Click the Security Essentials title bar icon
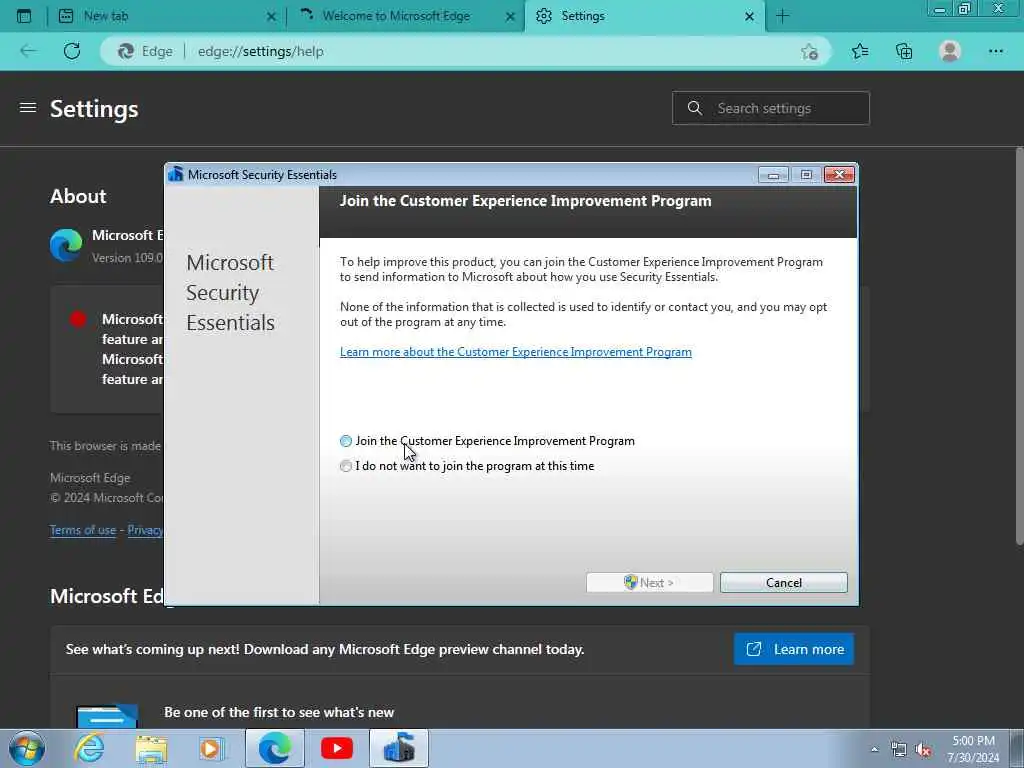The image size is (1024, 768). tap(176, 174)
